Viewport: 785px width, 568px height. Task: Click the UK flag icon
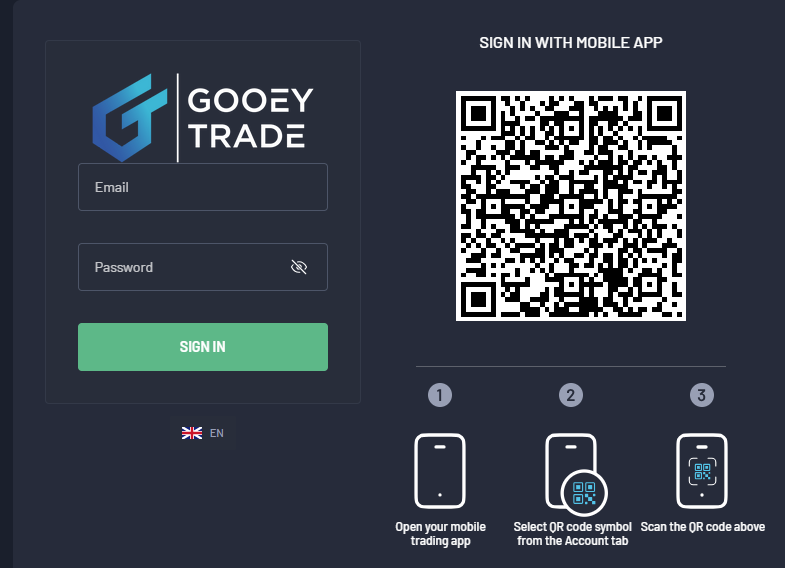point(192,433)
